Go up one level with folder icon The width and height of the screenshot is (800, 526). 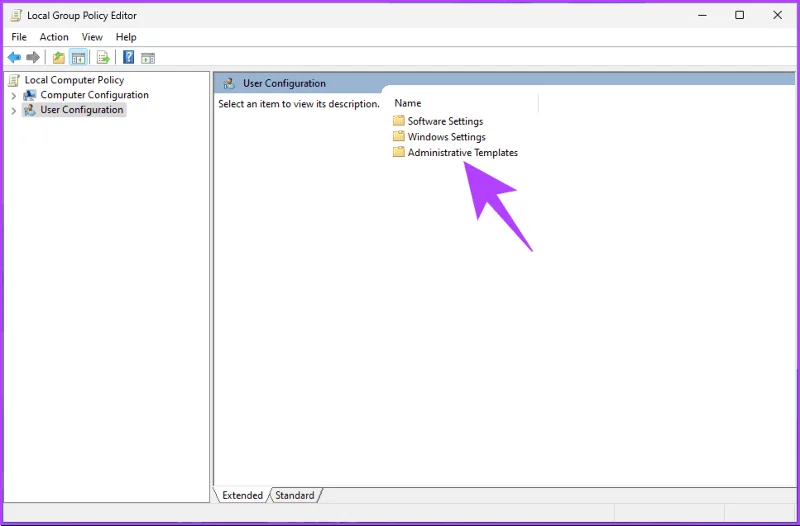tap(59, 58)
